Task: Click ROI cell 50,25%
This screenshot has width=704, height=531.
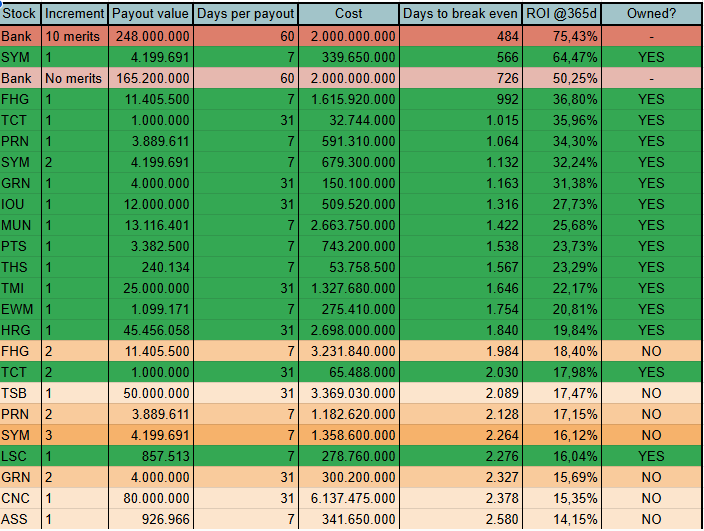Action: [x=562, y=78]
